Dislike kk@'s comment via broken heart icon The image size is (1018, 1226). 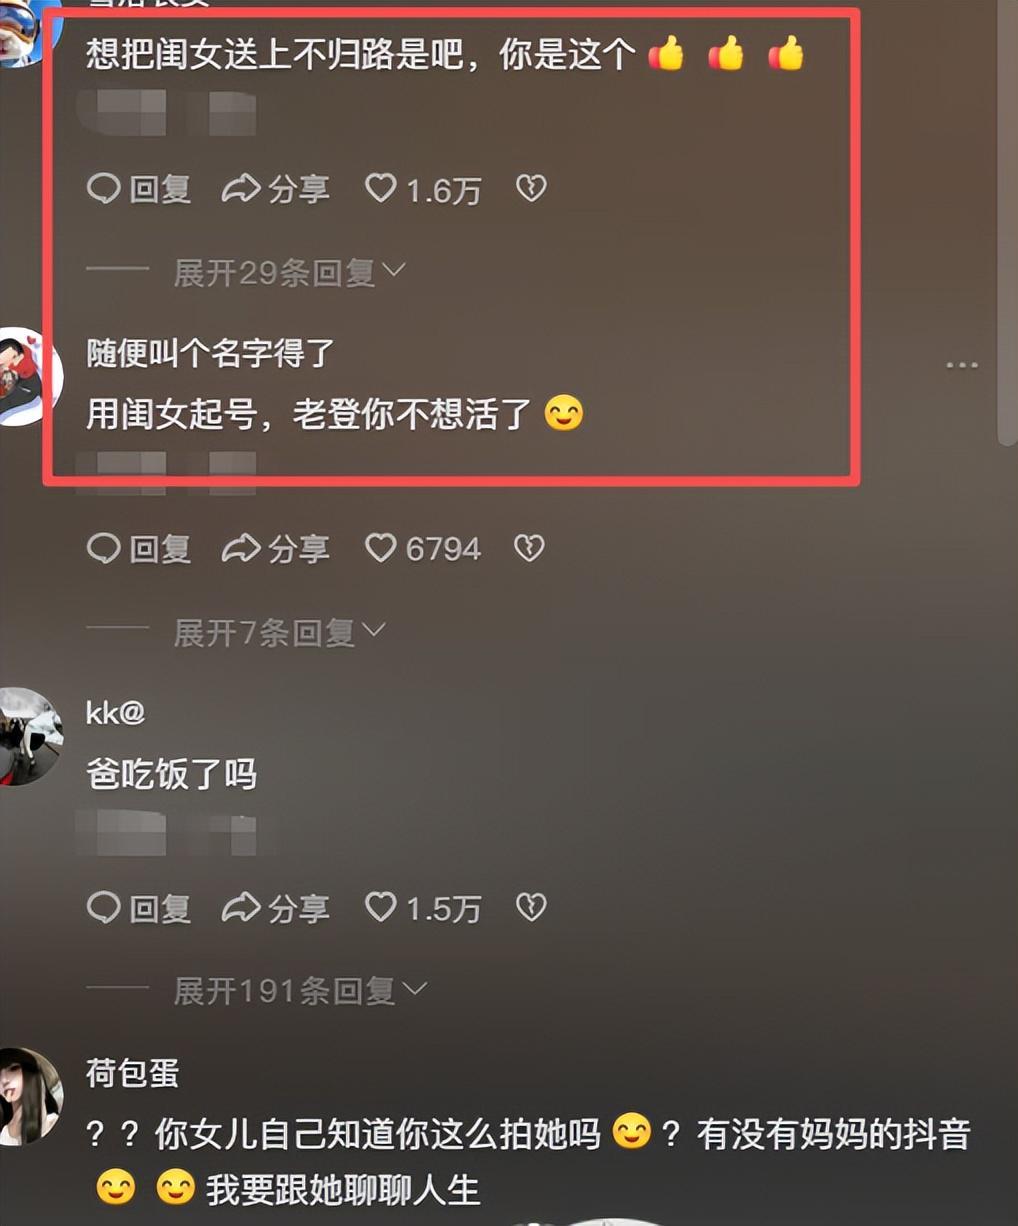[x=531, y=907]
